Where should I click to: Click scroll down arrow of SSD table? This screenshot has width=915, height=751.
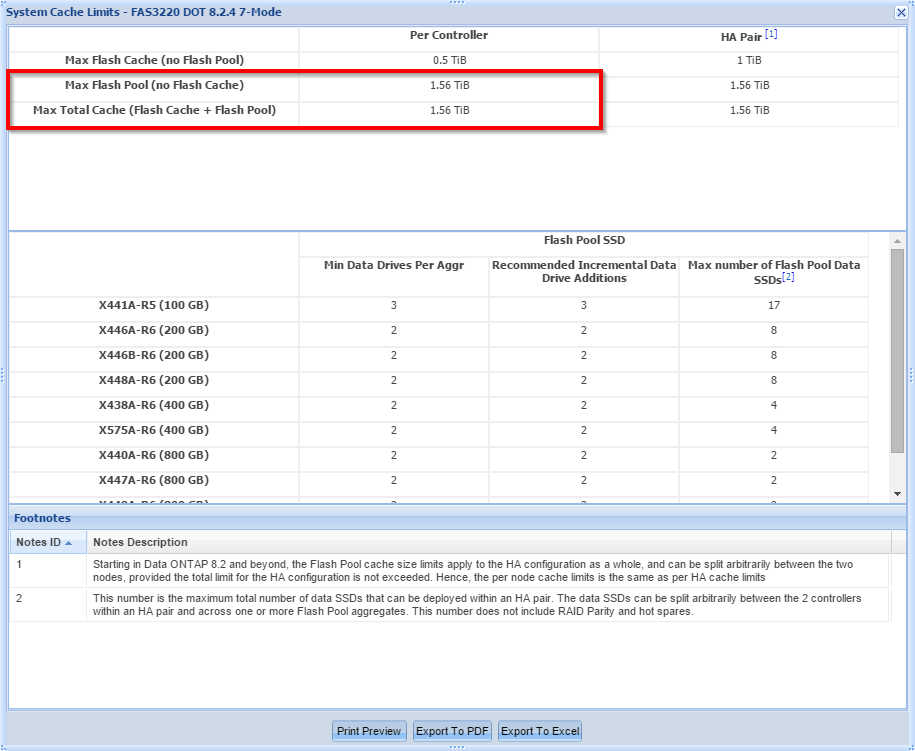click(897, 493)
